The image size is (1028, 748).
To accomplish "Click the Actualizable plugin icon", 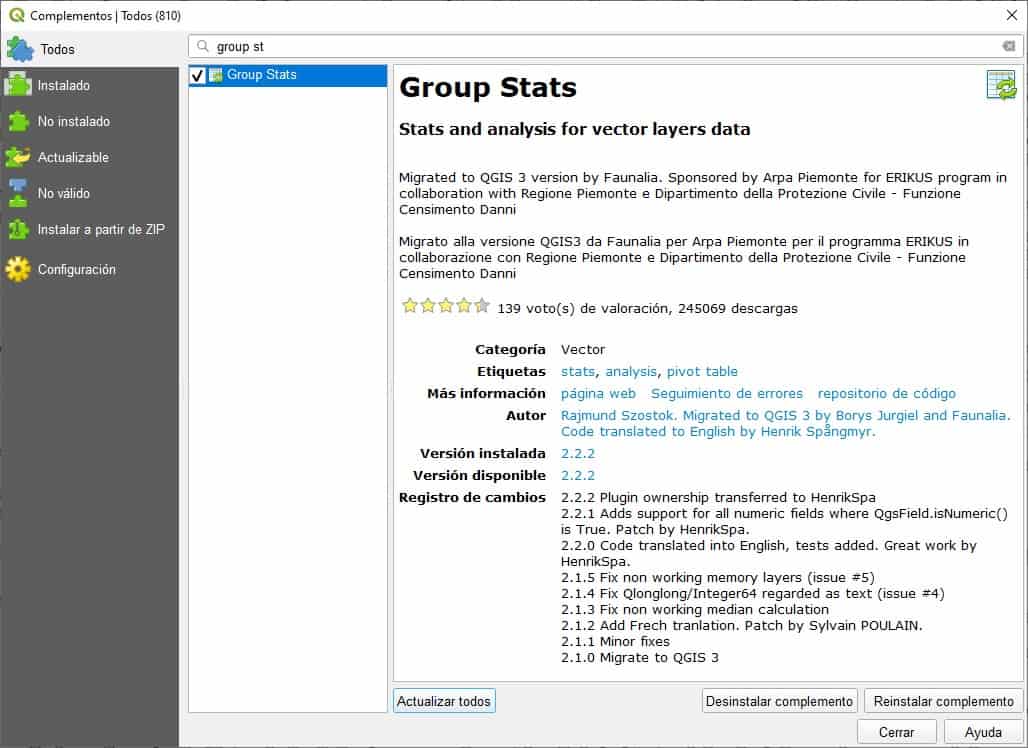I will (x=18, y=157).
